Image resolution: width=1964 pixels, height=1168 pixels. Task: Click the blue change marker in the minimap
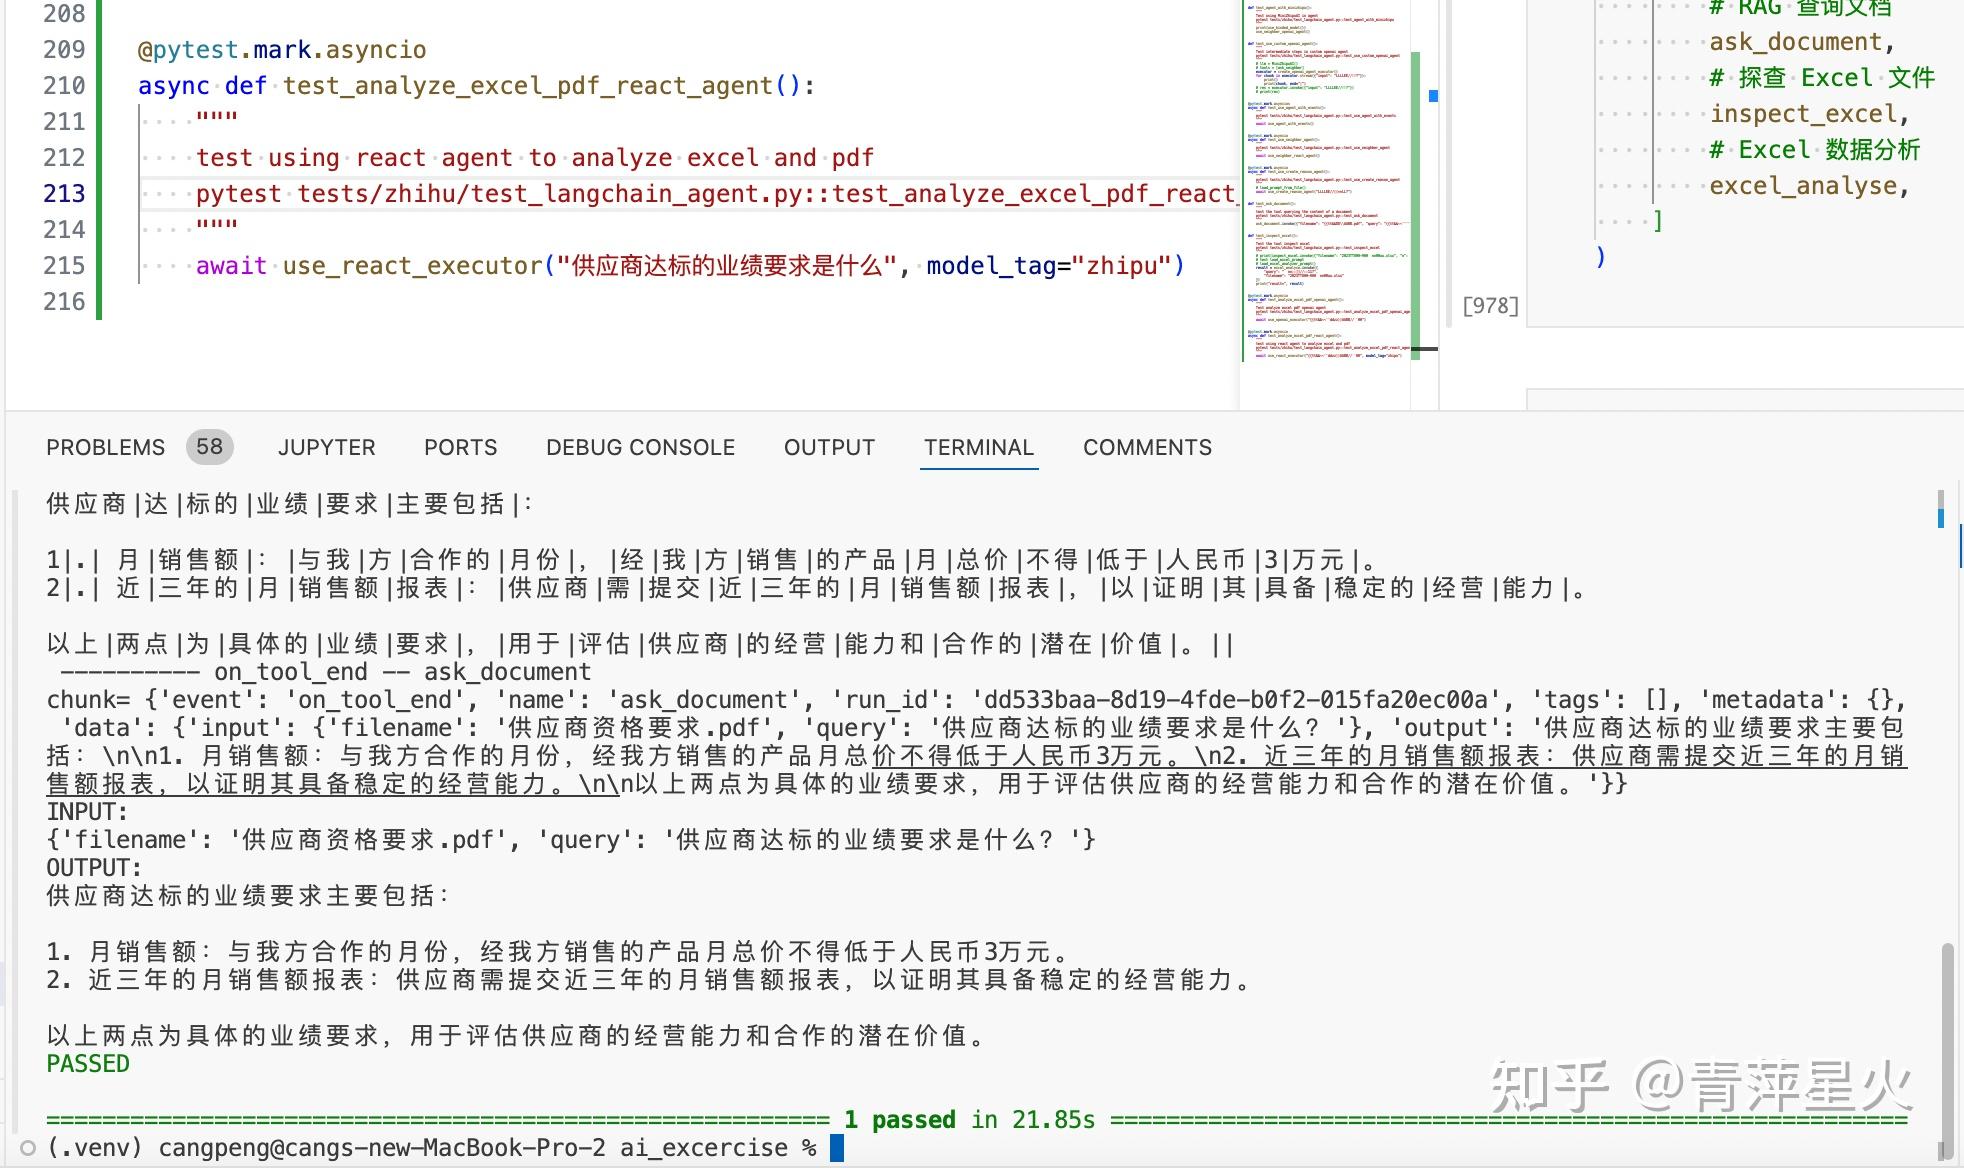coord(1433,95)
